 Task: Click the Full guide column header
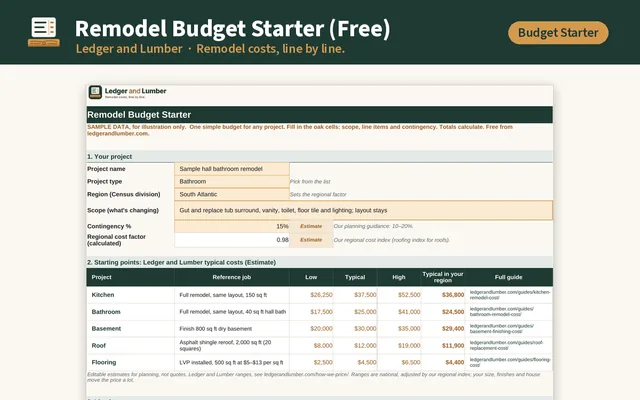(508, 277)
